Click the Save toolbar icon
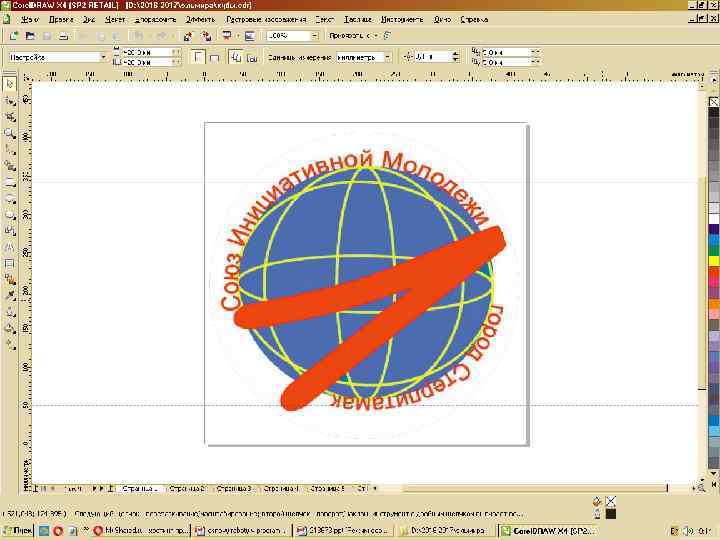720x540 pixels. (x=47, y=36)
